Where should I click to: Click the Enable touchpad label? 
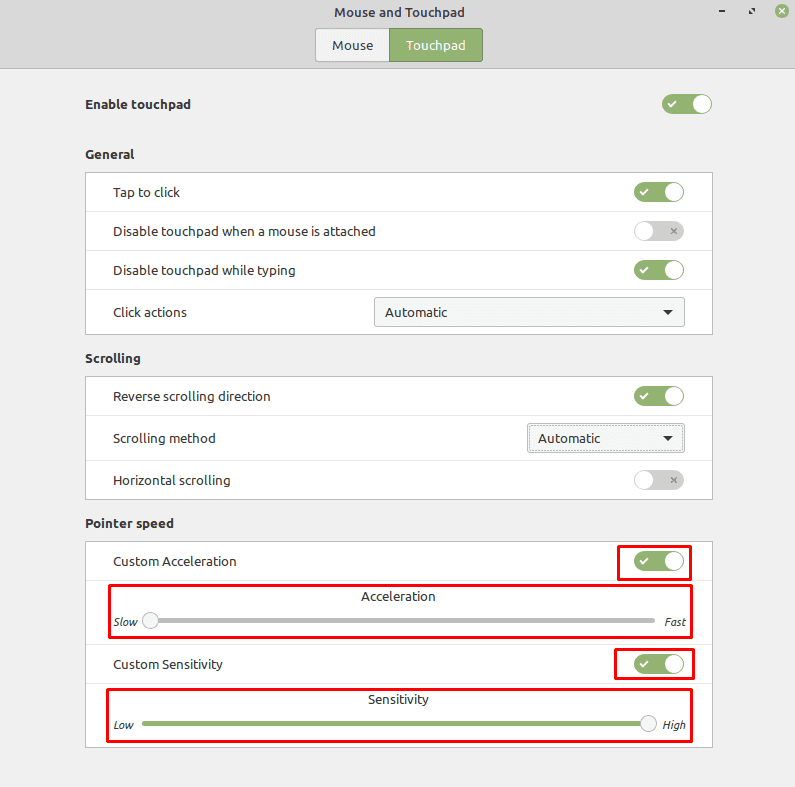pos(138,104)
